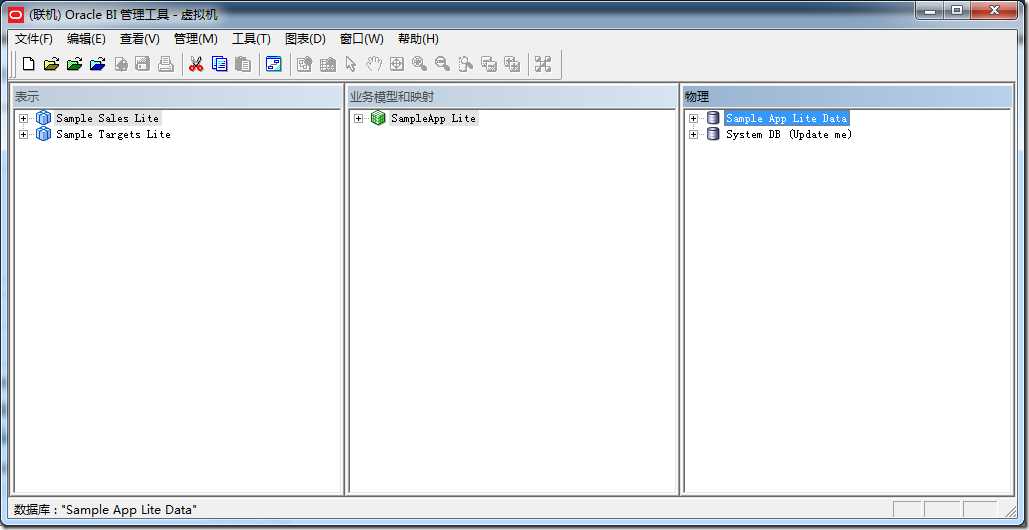Expand the Sample Sales Lite subject area
1029x530 pixels.
click(x=24, y=119)
